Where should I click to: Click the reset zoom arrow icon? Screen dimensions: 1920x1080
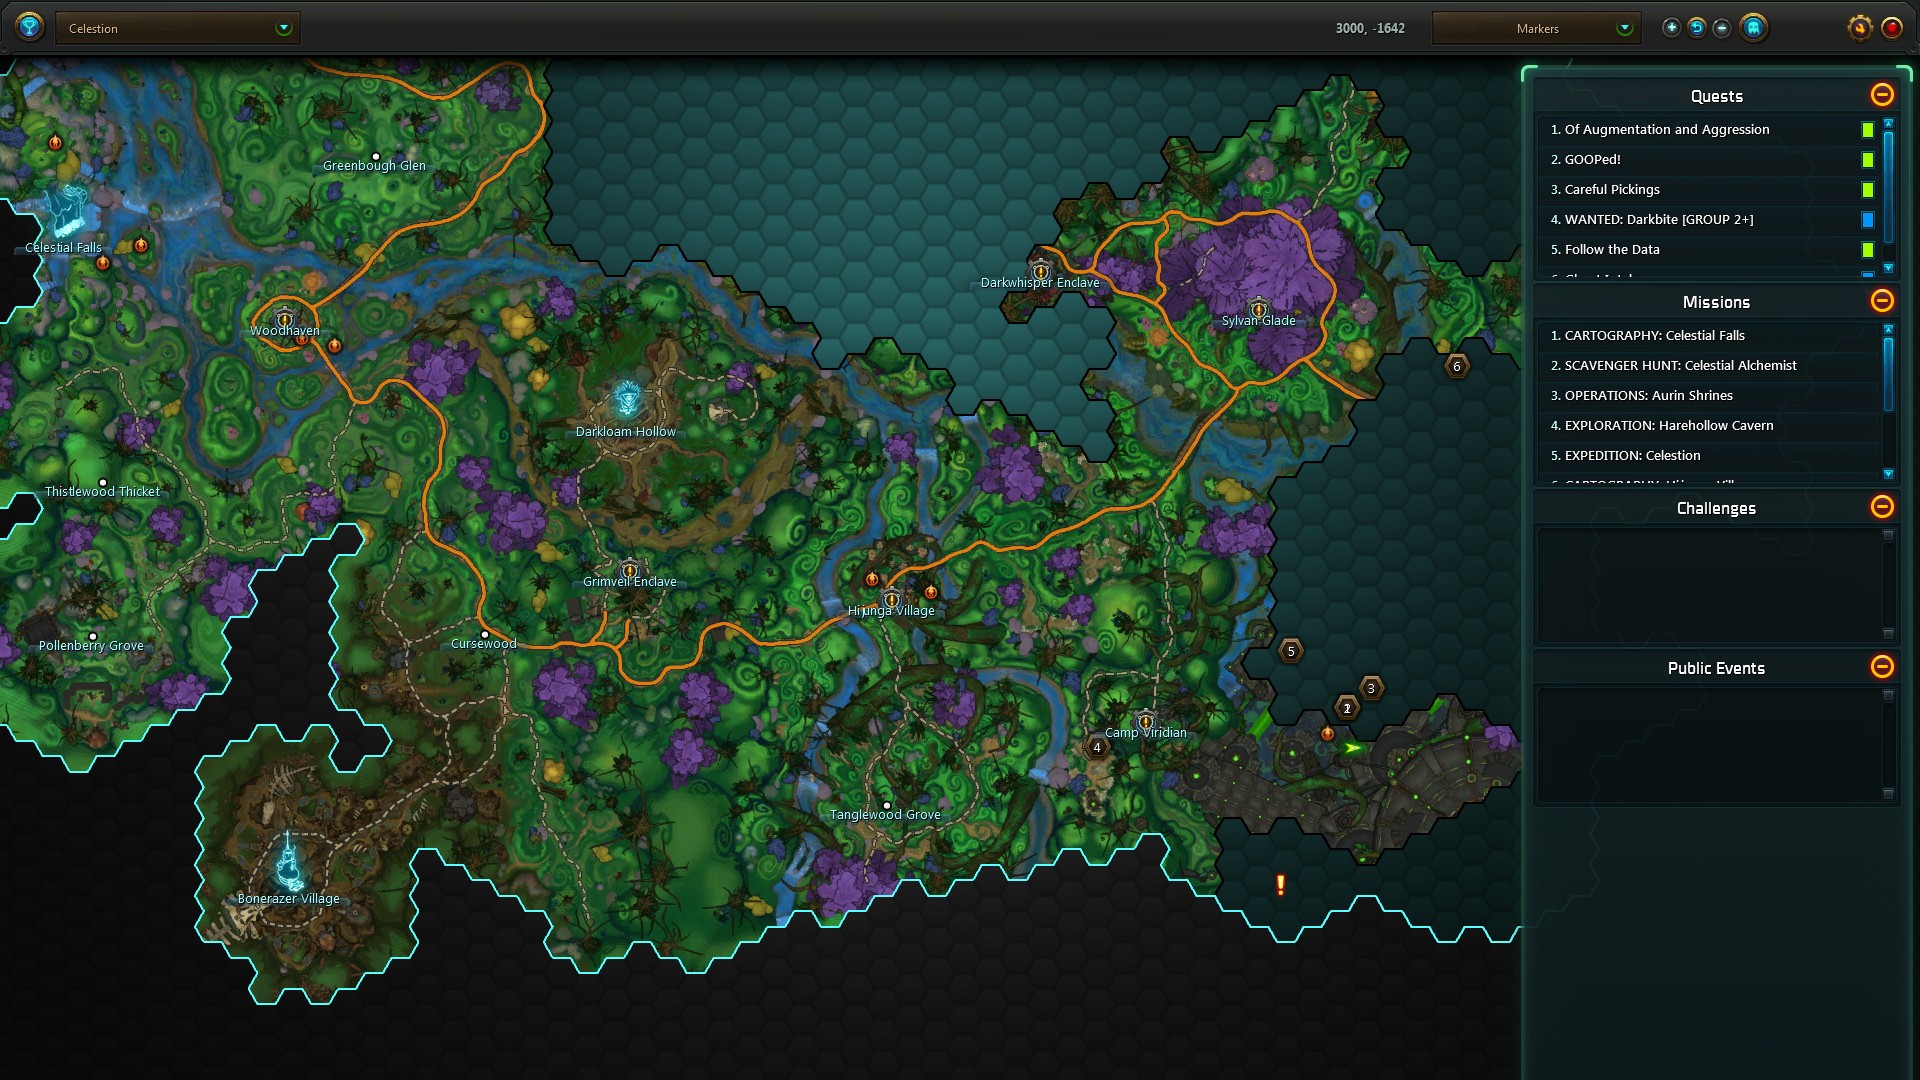pyautogui.click(x=1697, y=28)
